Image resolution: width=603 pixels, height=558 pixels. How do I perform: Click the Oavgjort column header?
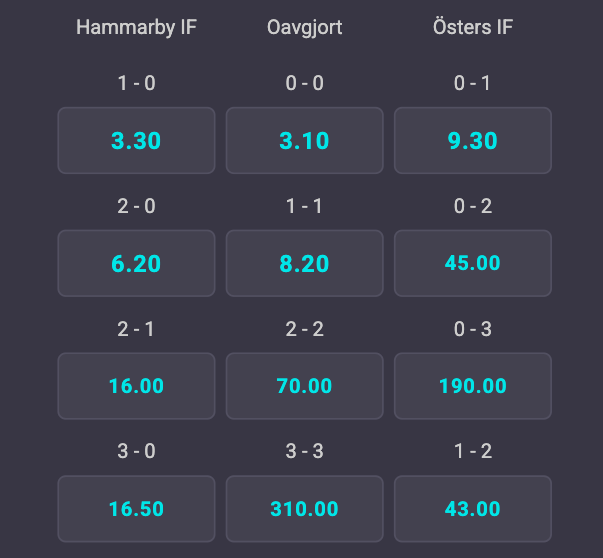coord(304,27)
